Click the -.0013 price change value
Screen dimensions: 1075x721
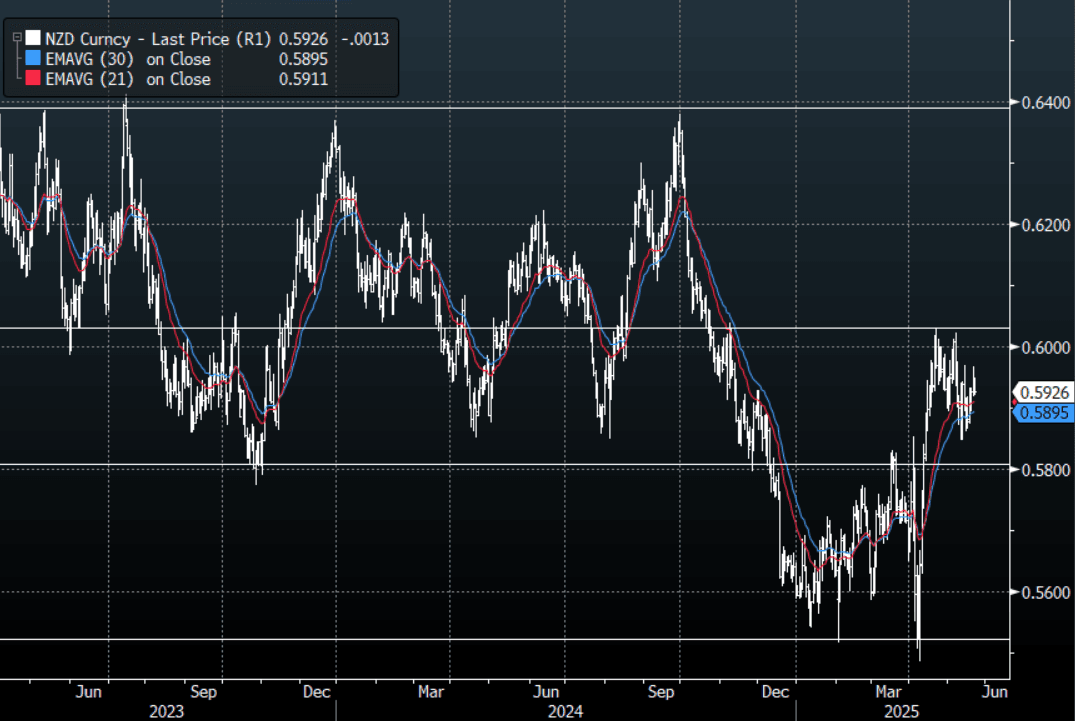tap(366, 39)
